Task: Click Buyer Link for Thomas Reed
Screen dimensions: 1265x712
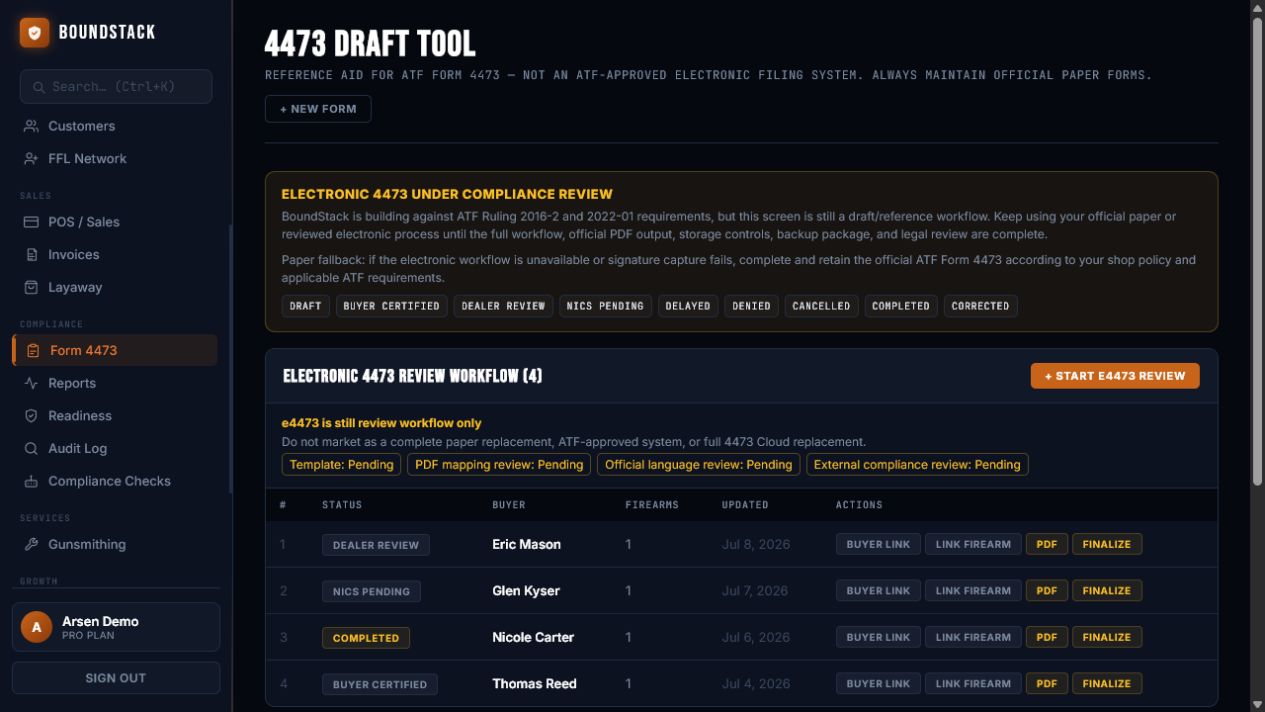Action: 878,684
